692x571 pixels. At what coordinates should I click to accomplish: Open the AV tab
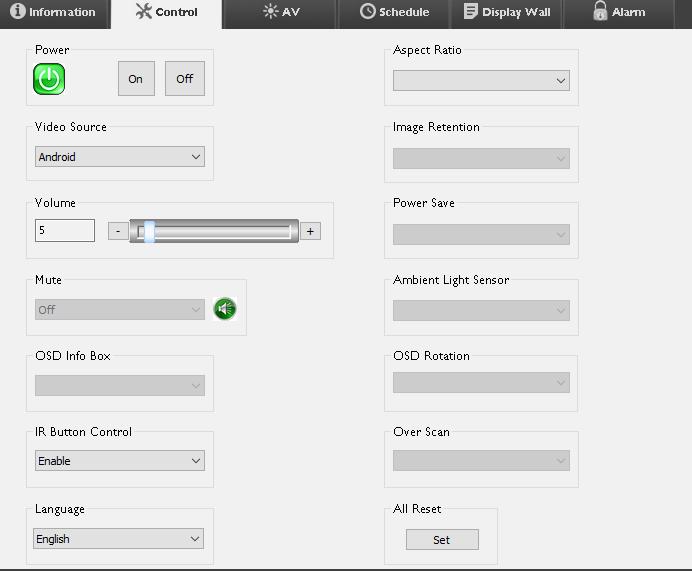click(281, 12)
